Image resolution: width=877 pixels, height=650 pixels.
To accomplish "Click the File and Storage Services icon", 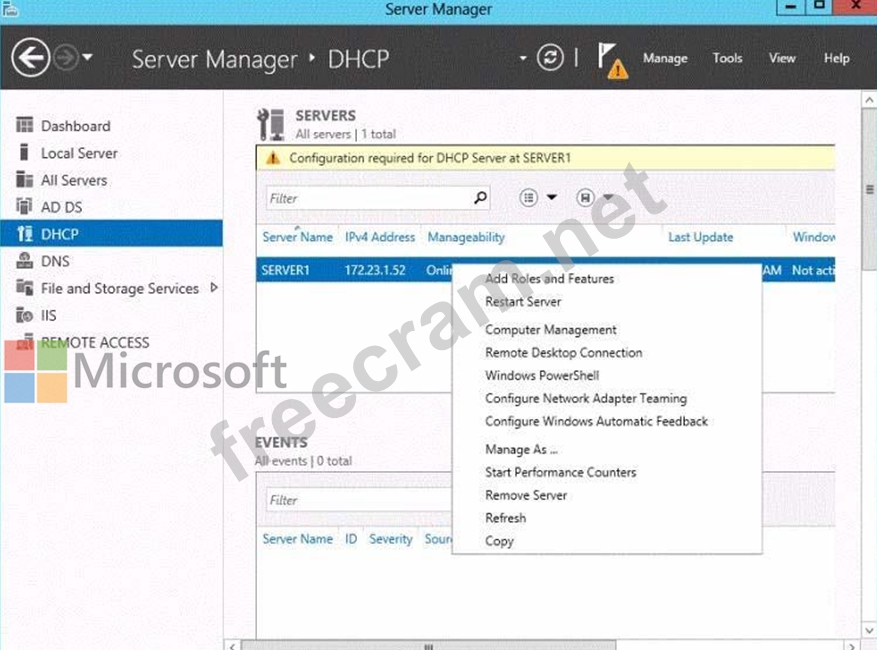I will point(25,288).
